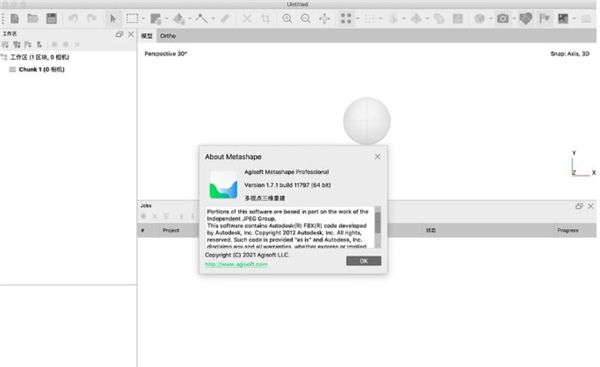The width and height of the screenshot is (600, 367).
Task: Zoom in with the magnifier plus icon
Action: tap(287, 18)
